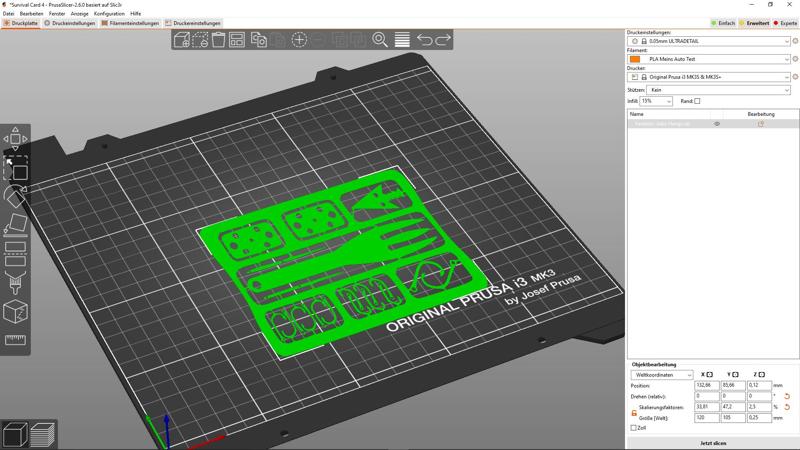Click gear icon next to printer preset
This screenshot has height=450, width=800.
[x=795, y=77]
